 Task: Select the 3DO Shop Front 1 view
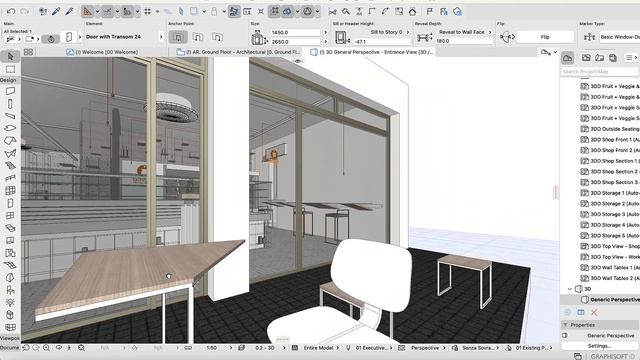610,140
